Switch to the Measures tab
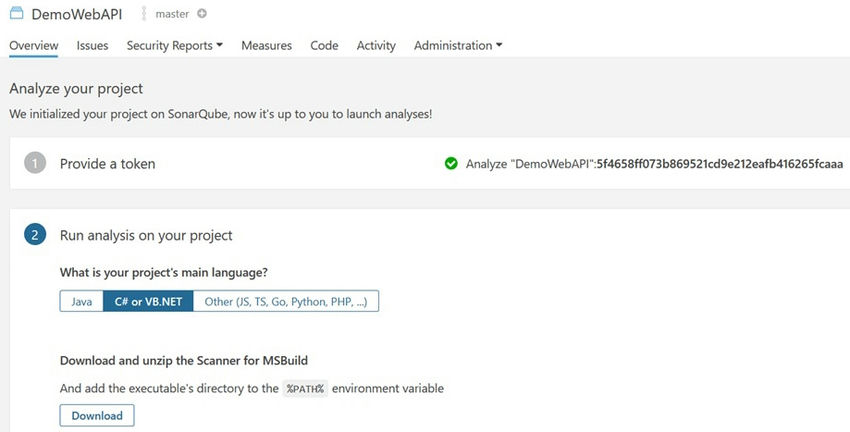Screen dimensions: 850x432 pos(266,46)
